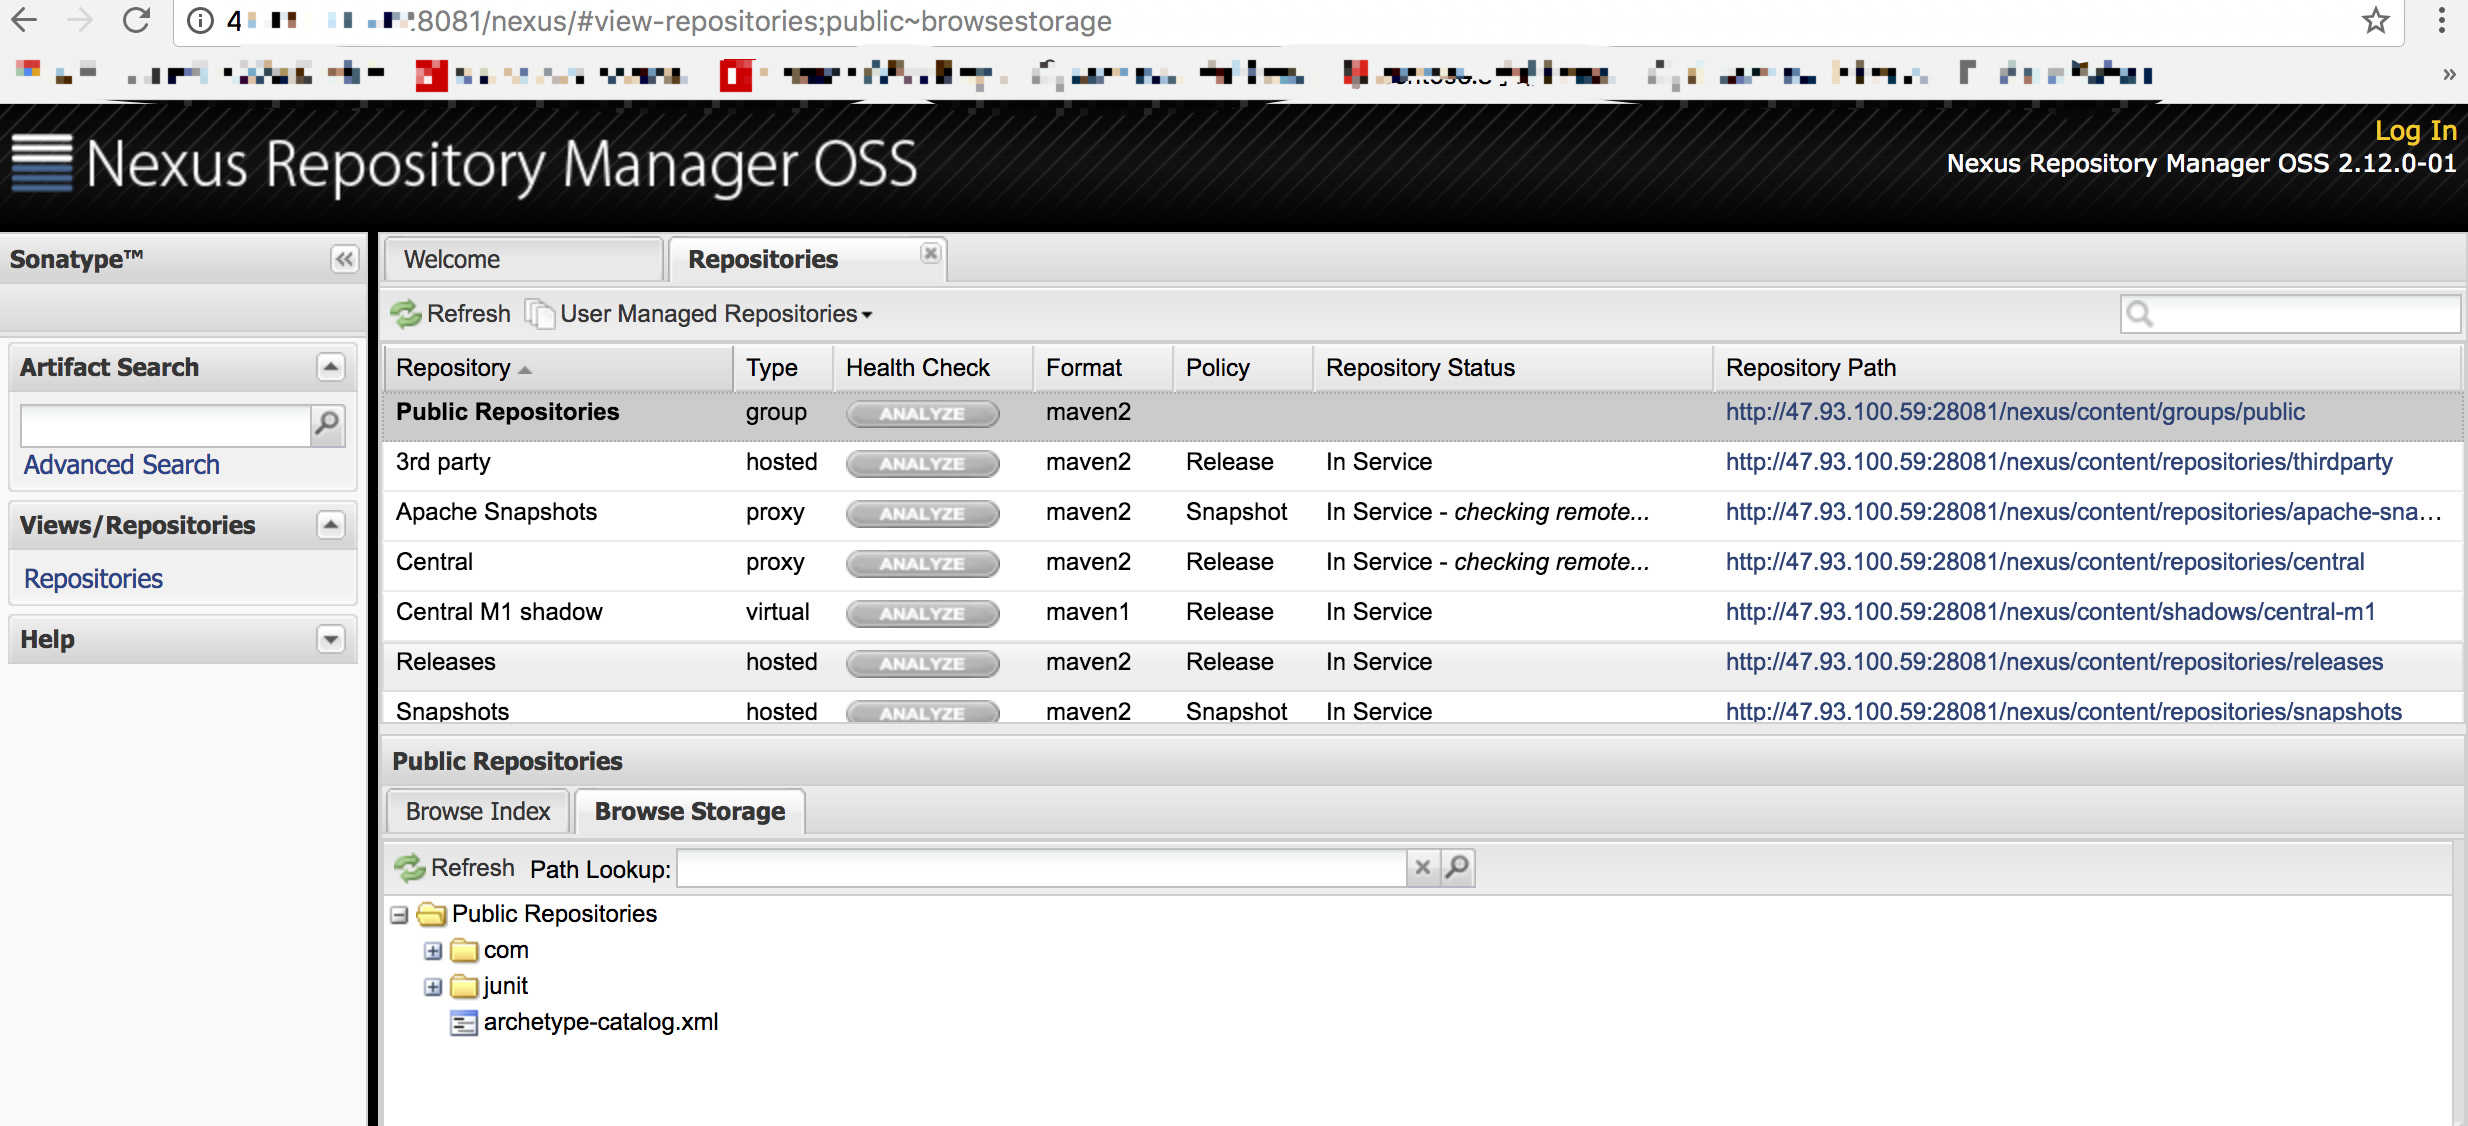2468x1126 pixels.
Task: Open the thirdparty repository path link
Action: (2059, 462)
